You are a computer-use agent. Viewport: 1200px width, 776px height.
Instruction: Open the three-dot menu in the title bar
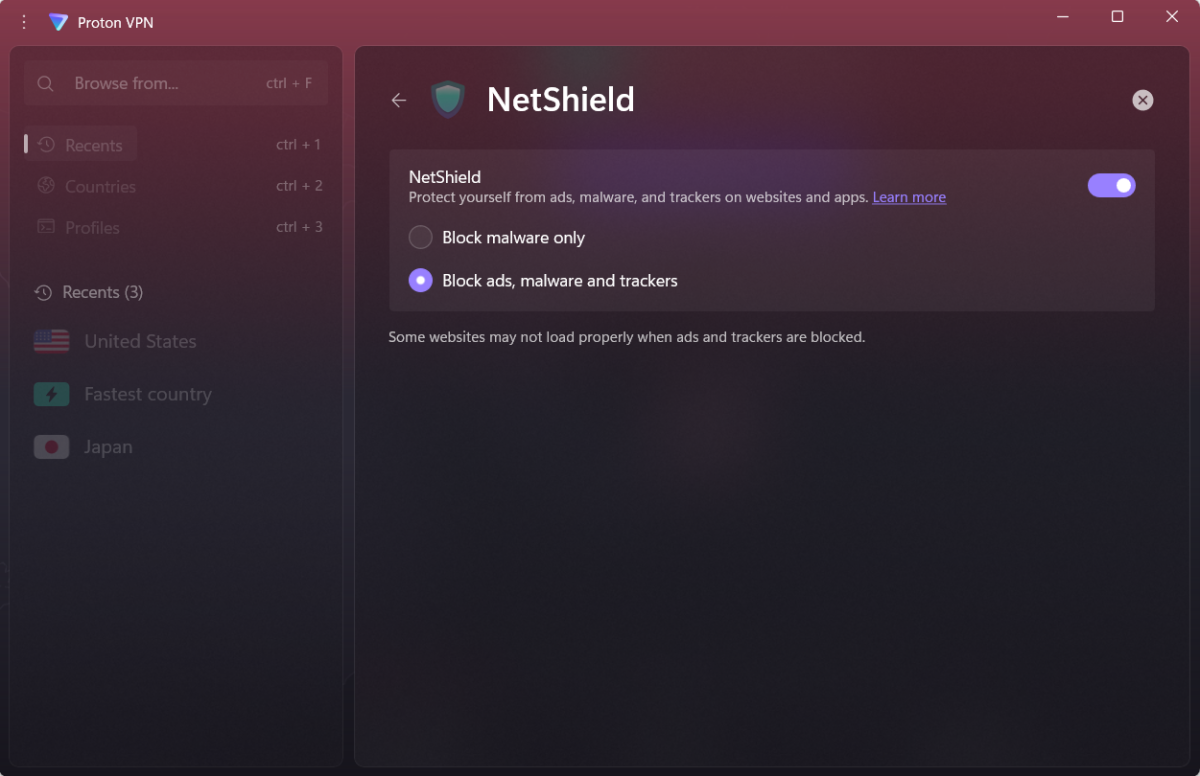coord(24,22)
